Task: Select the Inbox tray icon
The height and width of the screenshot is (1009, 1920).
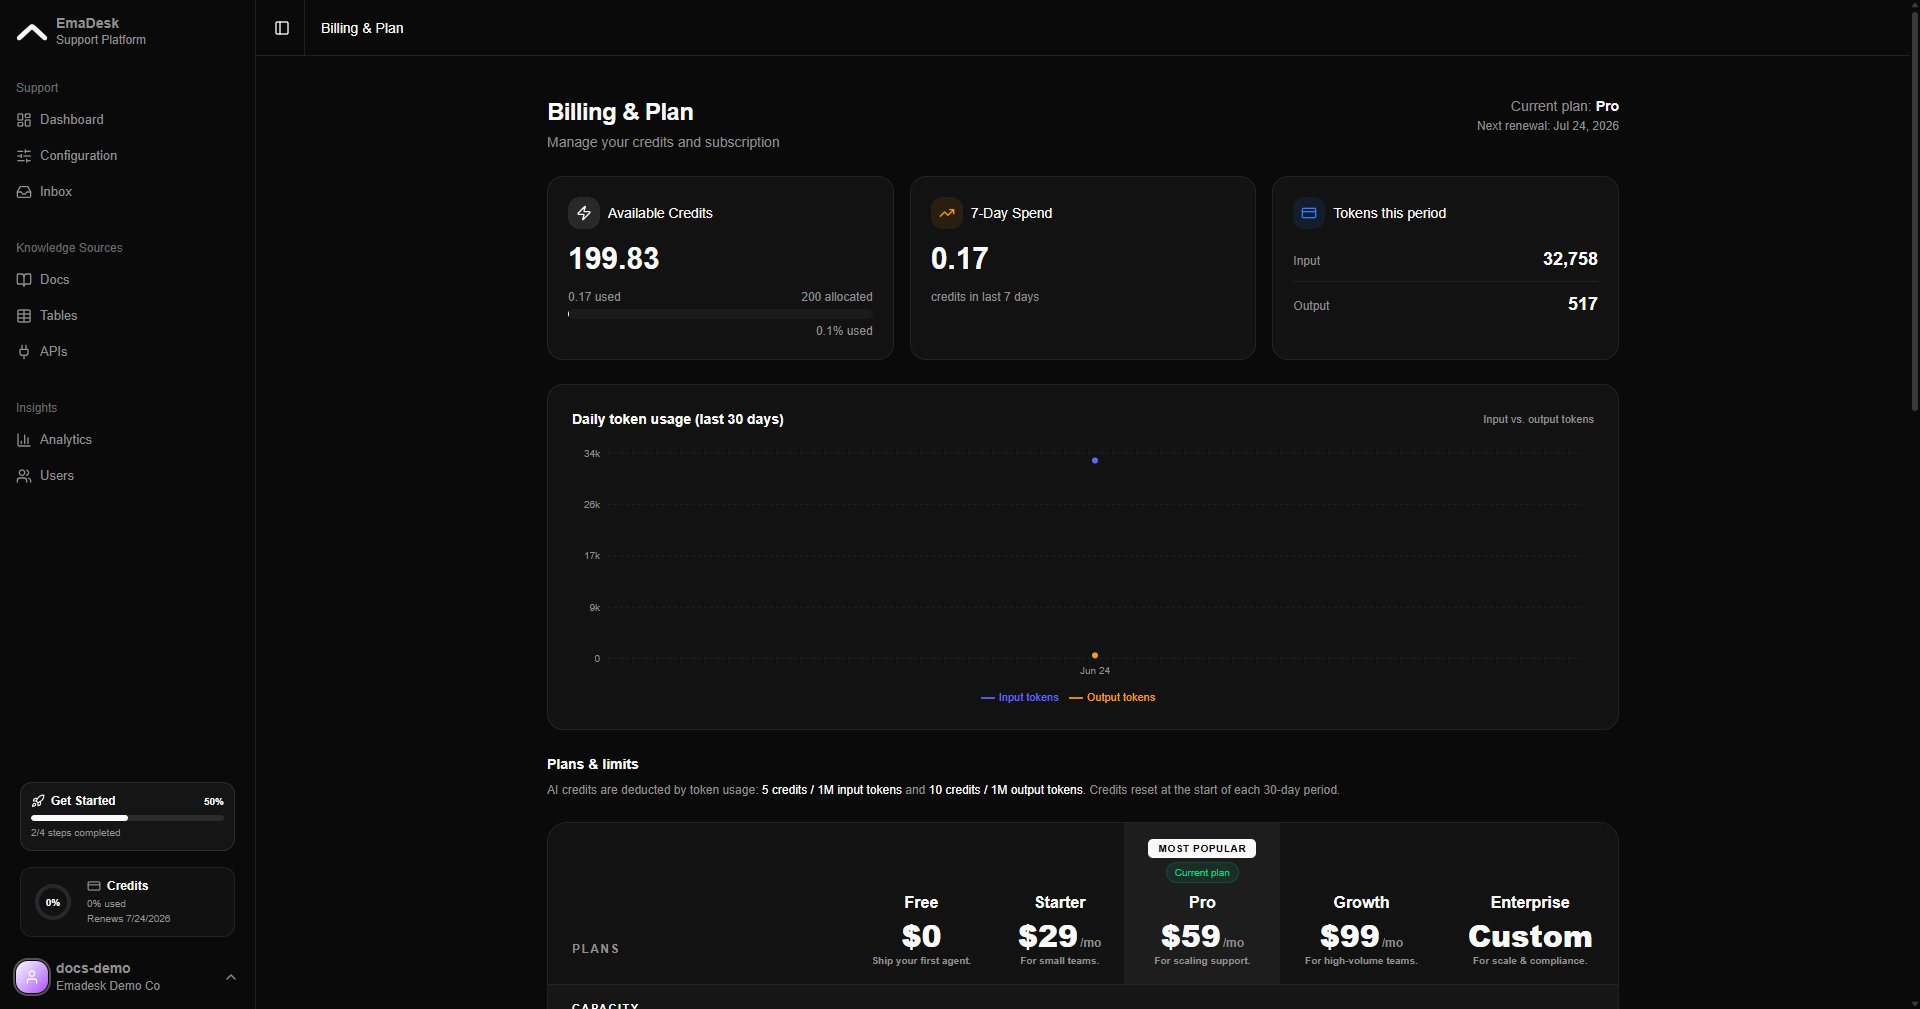Action: tap(24, 192)
